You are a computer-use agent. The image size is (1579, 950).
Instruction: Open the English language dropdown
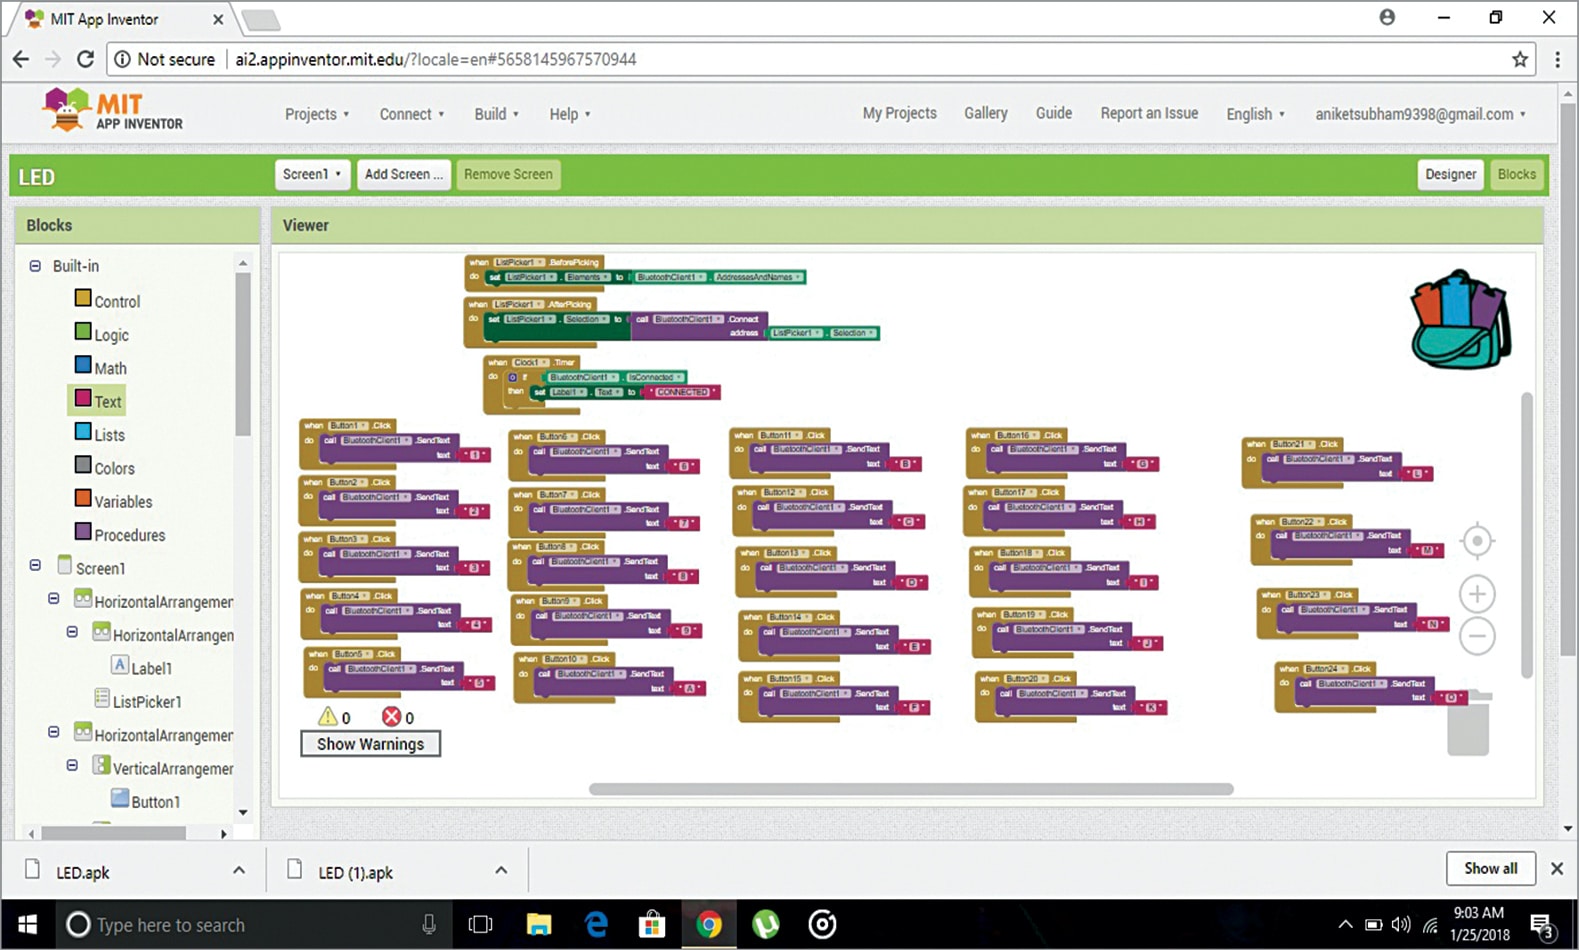coord(1255,114)
